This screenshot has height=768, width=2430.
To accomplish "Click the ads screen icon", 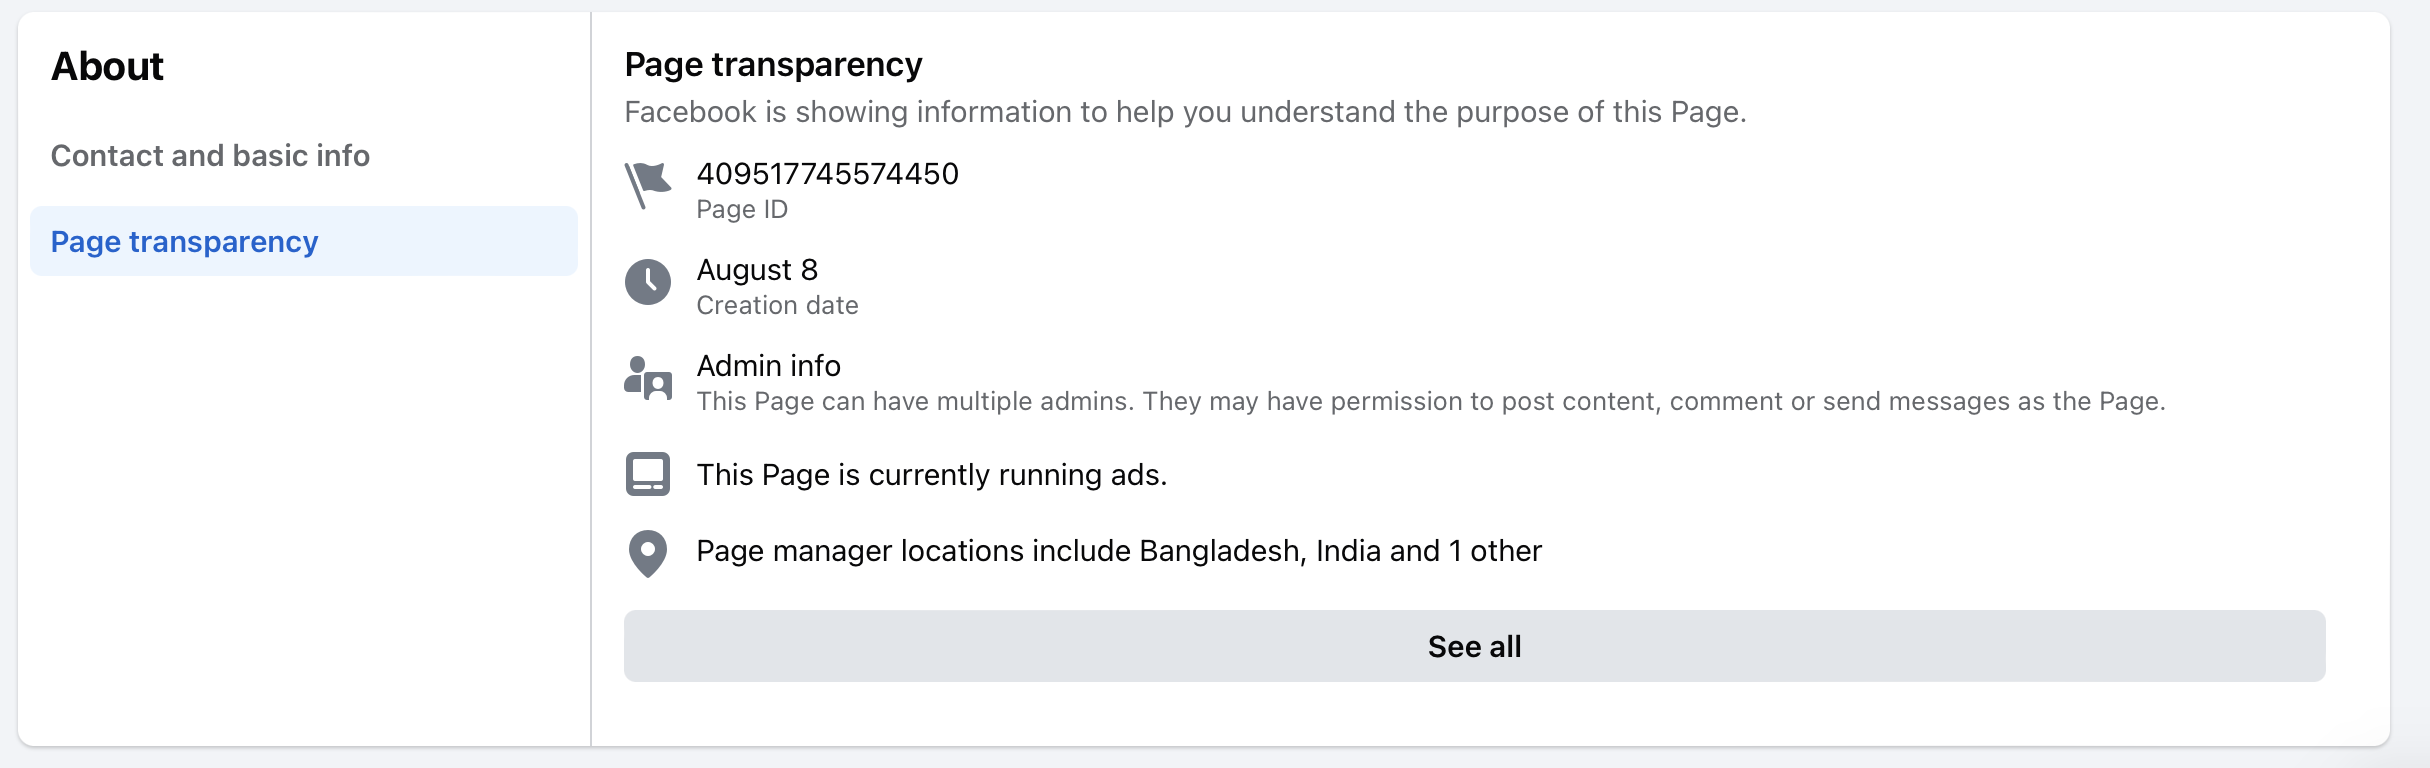I will point(648,474).
